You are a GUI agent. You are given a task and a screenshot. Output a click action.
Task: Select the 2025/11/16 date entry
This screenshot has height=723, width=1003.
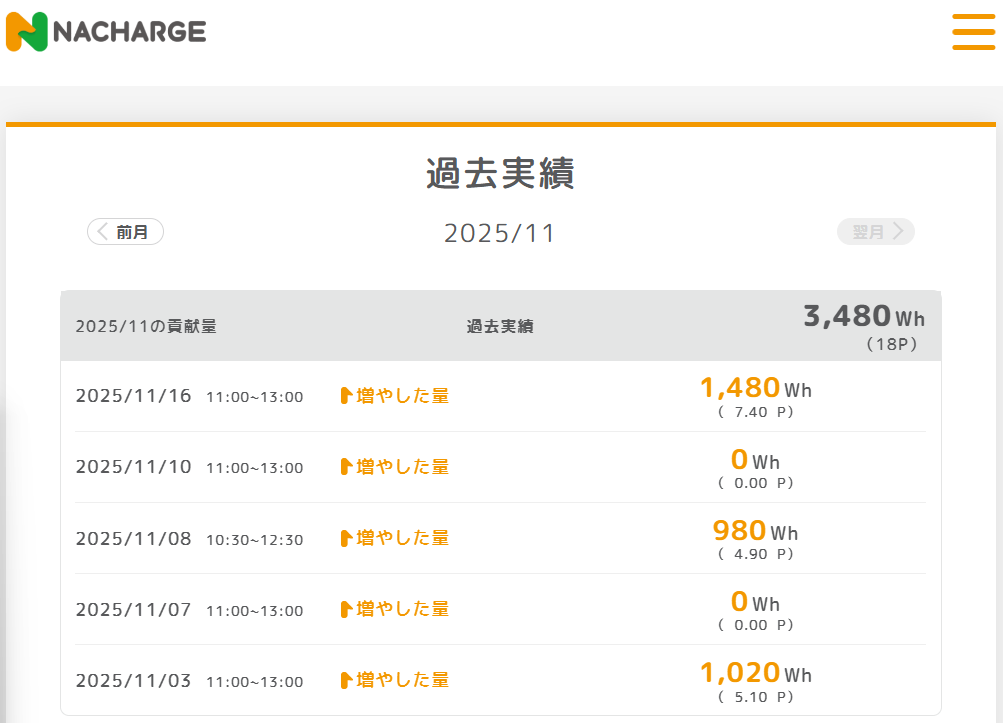[x=133, y=396]
